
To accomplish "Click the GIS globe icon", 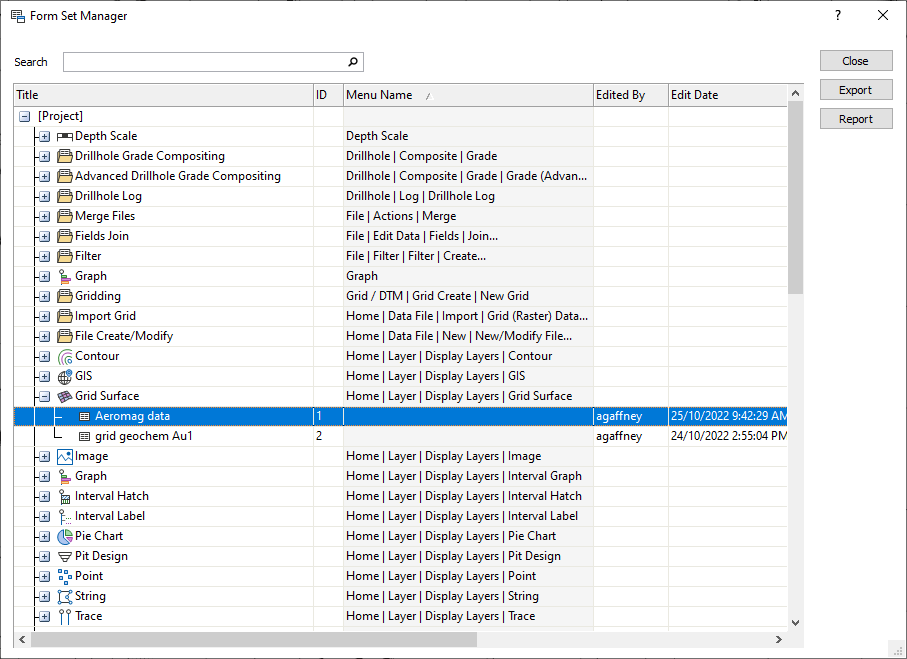I will [65, 376].
